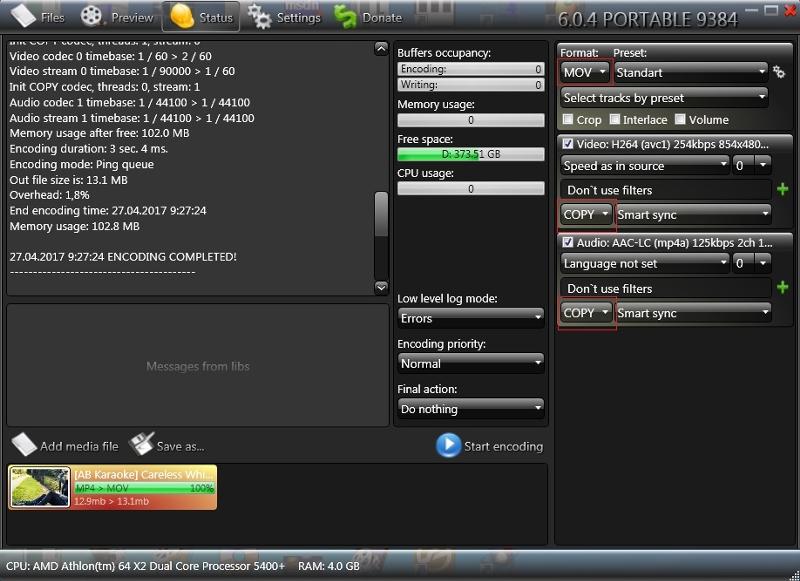Viewport: 800px width, 581px height.
Task: Open the video COPY codec dropdown
Action: click(585, 214)
